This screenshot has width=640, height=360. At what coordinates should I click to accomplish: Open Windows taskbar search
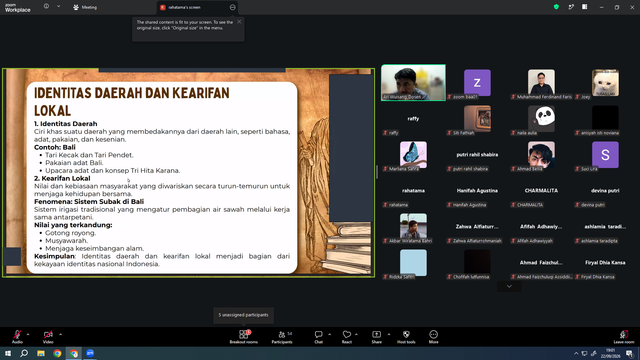(24, 353)
